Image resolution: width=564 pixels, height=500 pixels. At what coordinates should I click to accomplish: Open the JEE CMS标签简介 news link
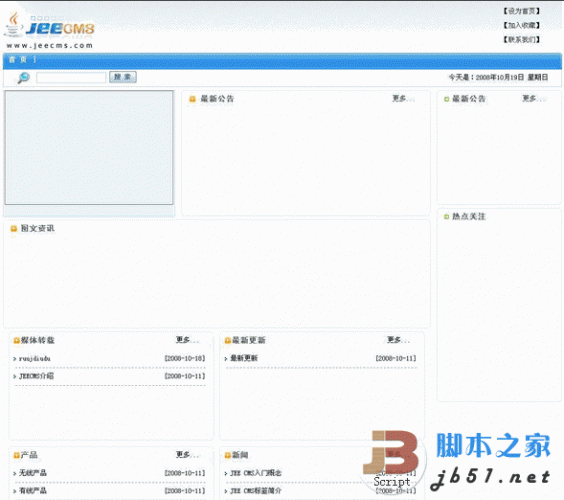[256, 491]
